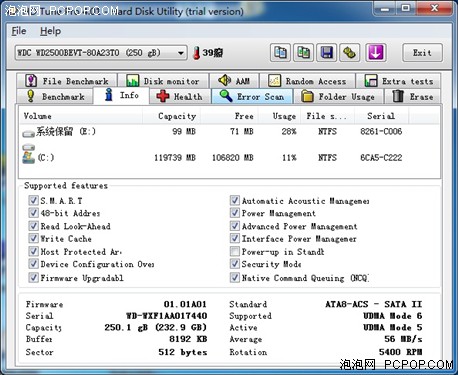Click the red cross Health icon
The width and height of the screenshot is (458, 375).
tap(163, 96)
